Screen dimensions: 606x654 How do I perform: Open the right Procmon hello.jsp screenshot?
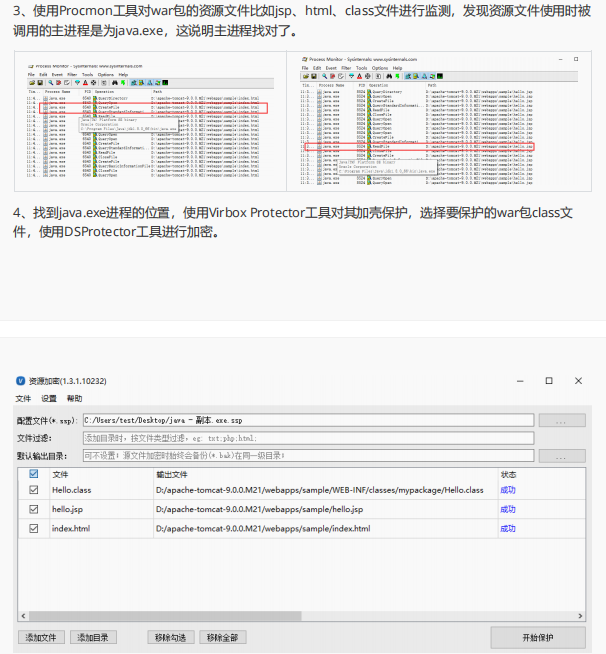point(439,121)
